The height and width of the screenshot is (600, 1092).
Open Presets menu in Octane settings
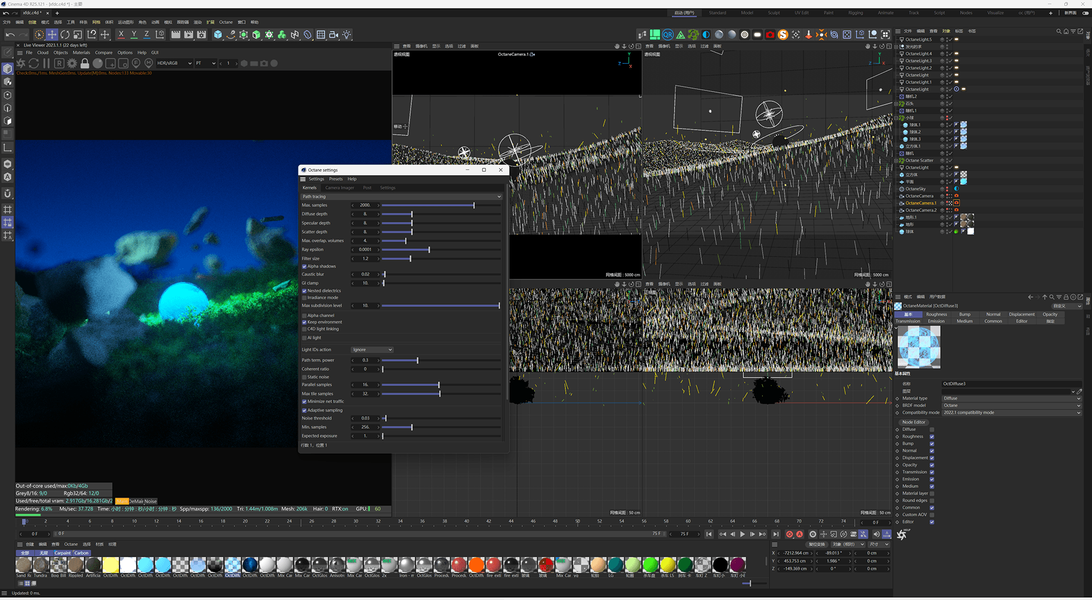click(336, 179)
